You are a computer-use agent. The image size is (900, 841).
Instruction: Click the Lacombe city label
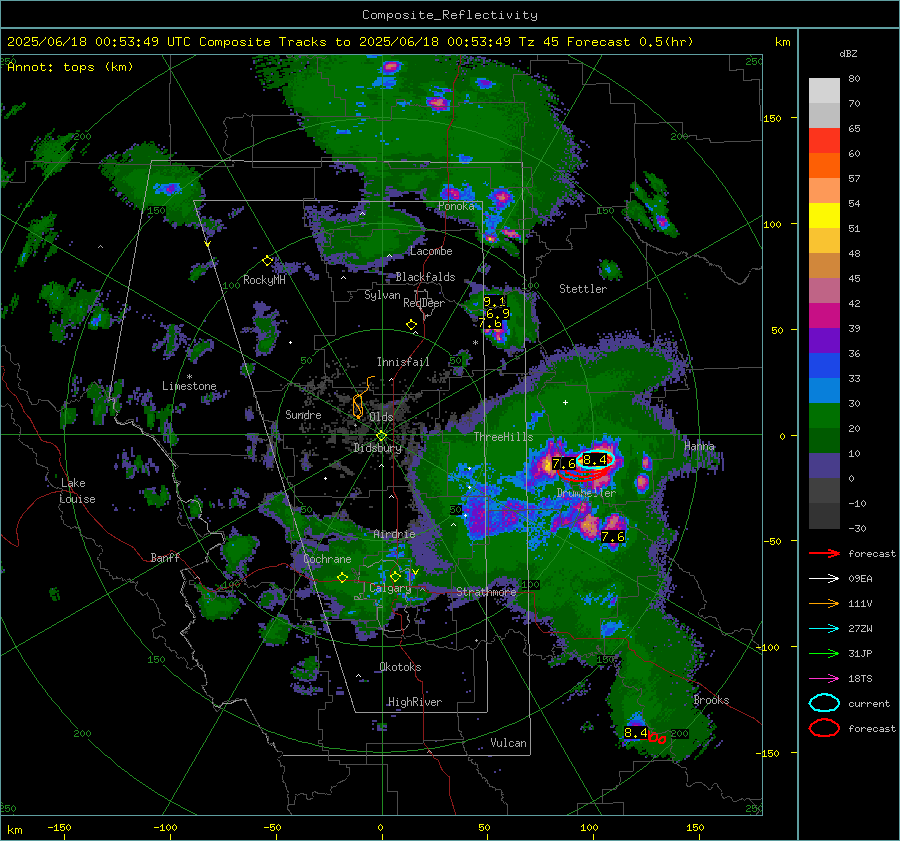431,251
